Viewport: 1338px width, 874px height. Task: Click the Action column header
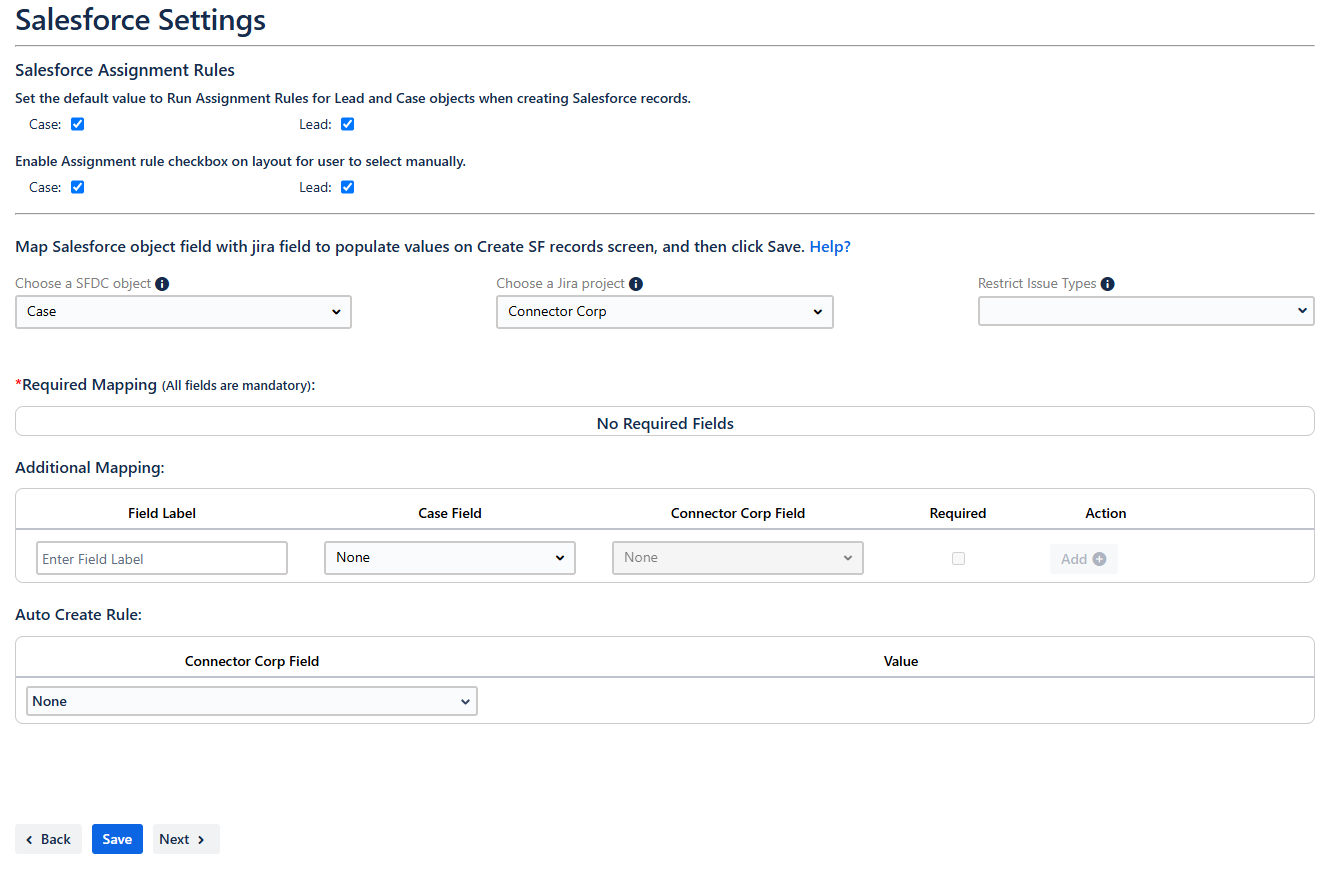[1106, 513]
